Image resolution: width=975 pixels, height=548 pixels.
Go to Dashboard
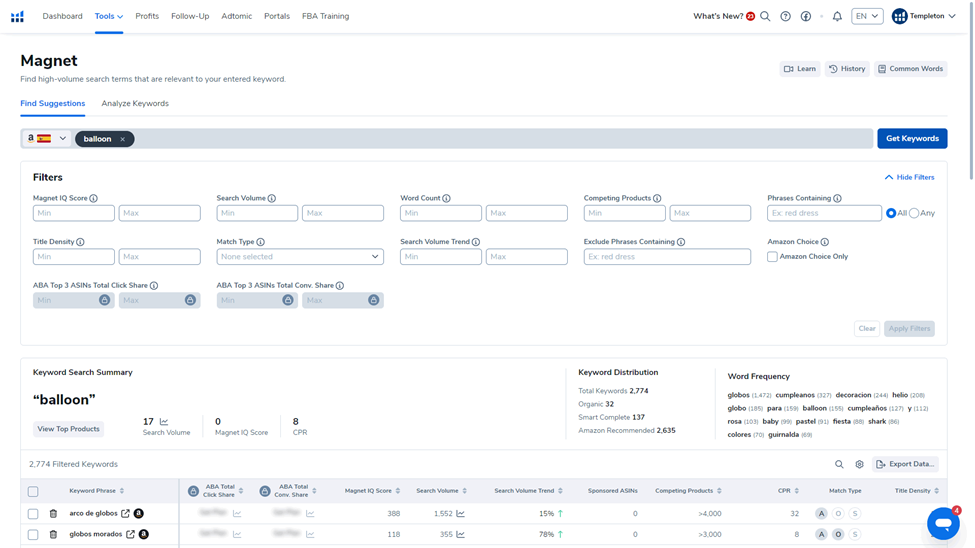point(62,16)
